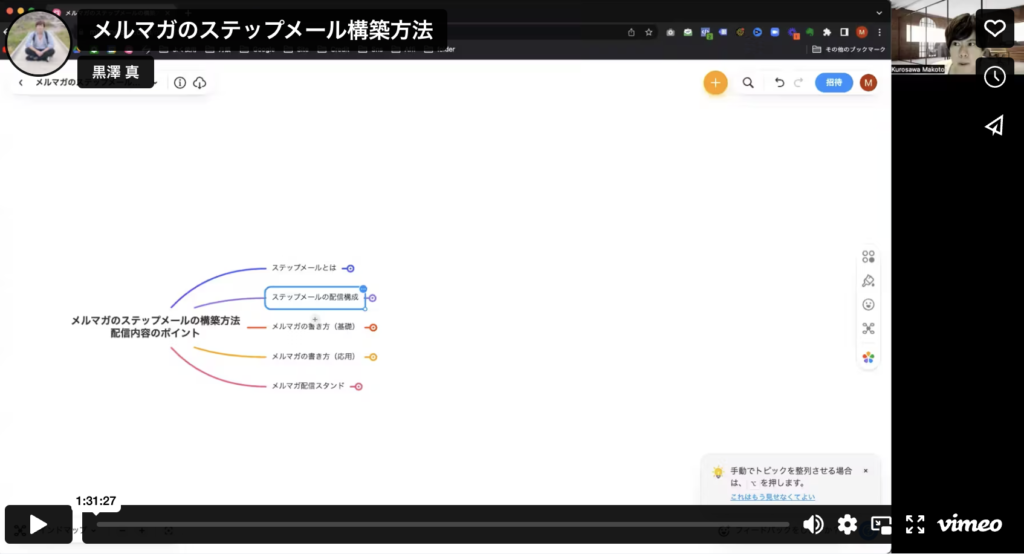Mute the video with the volume icon

point(813,524)
